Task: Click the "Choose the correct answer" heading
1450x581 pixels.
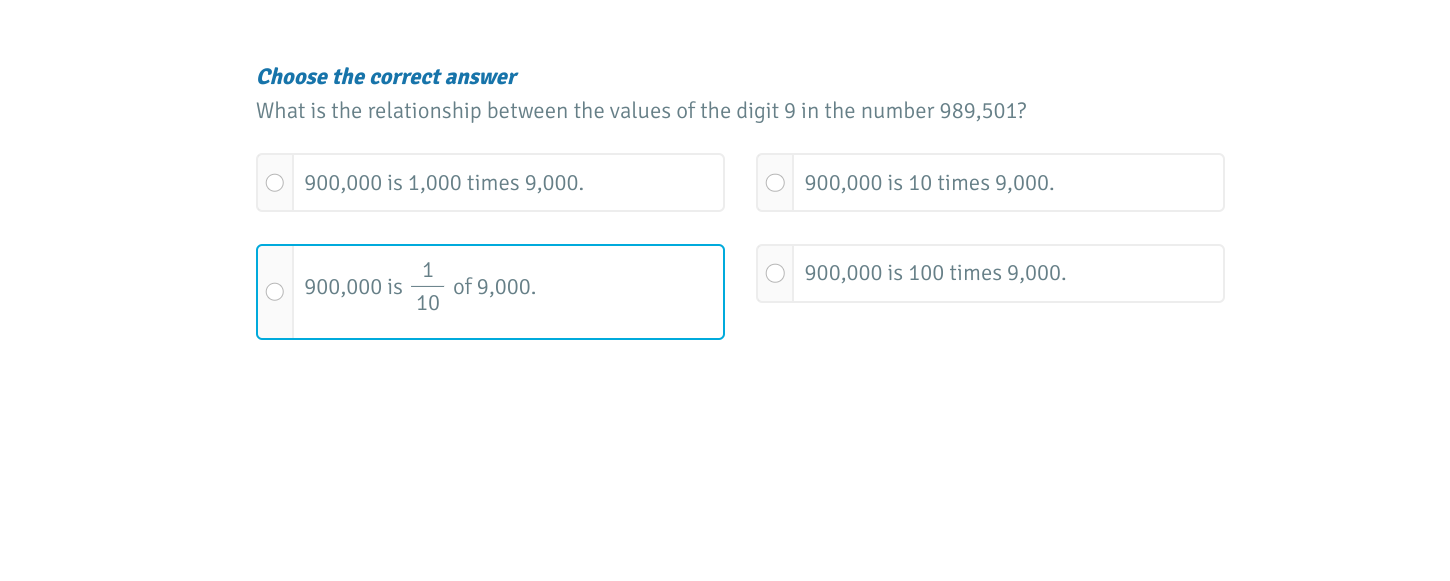Action: pos(386,76)
